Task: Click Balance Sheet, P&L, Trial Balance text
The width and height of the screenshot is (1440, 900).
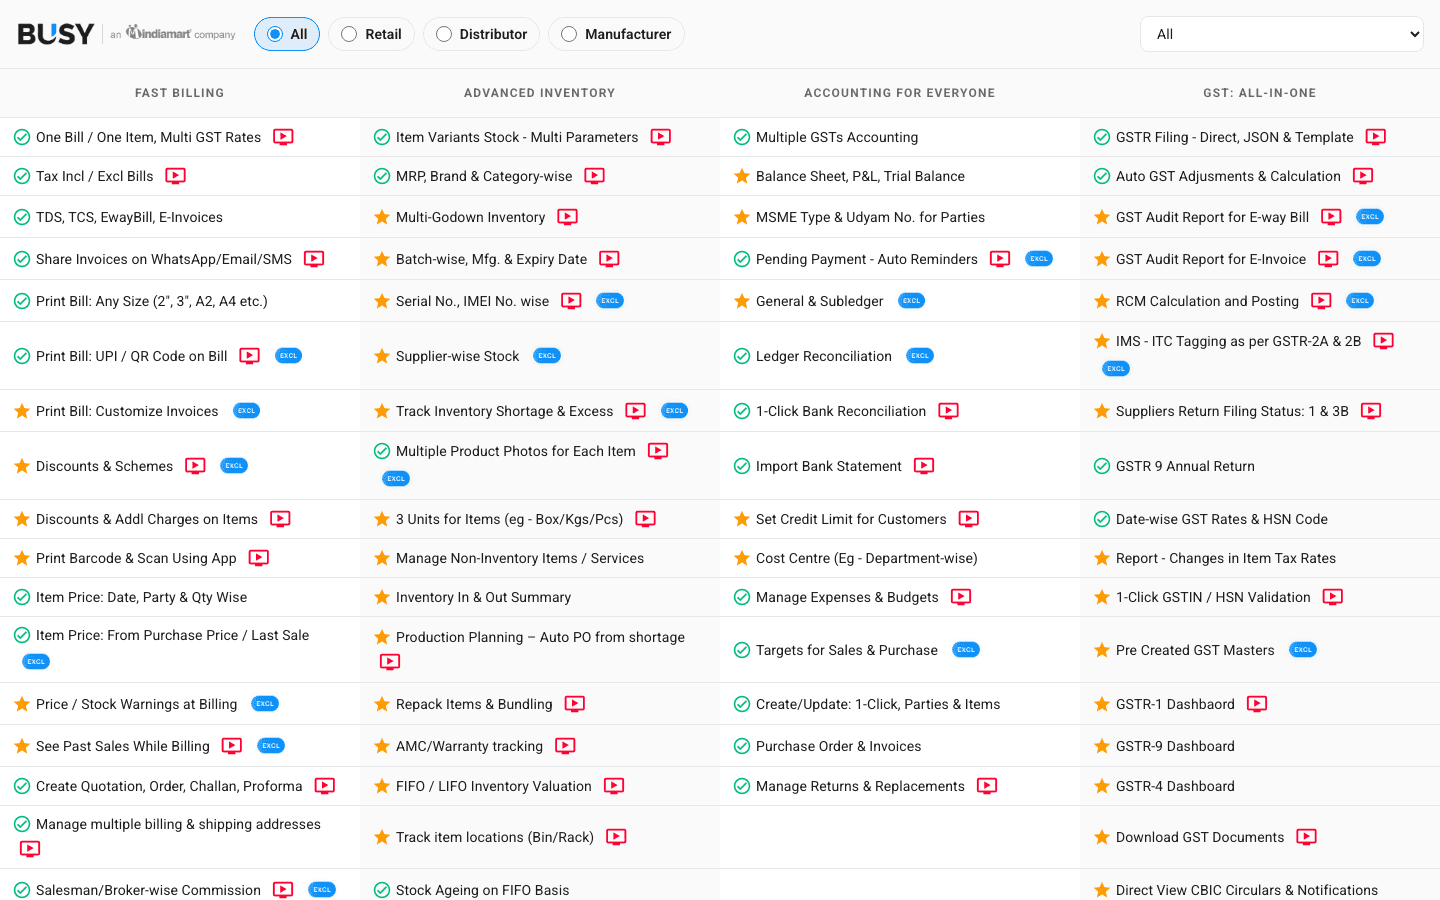Action: 860,176
